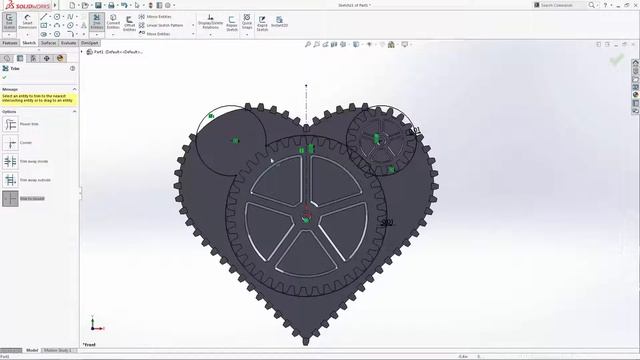Select the Circle sketch tool
The height and width of the screenshot is (360, 640).
point(57,17)
